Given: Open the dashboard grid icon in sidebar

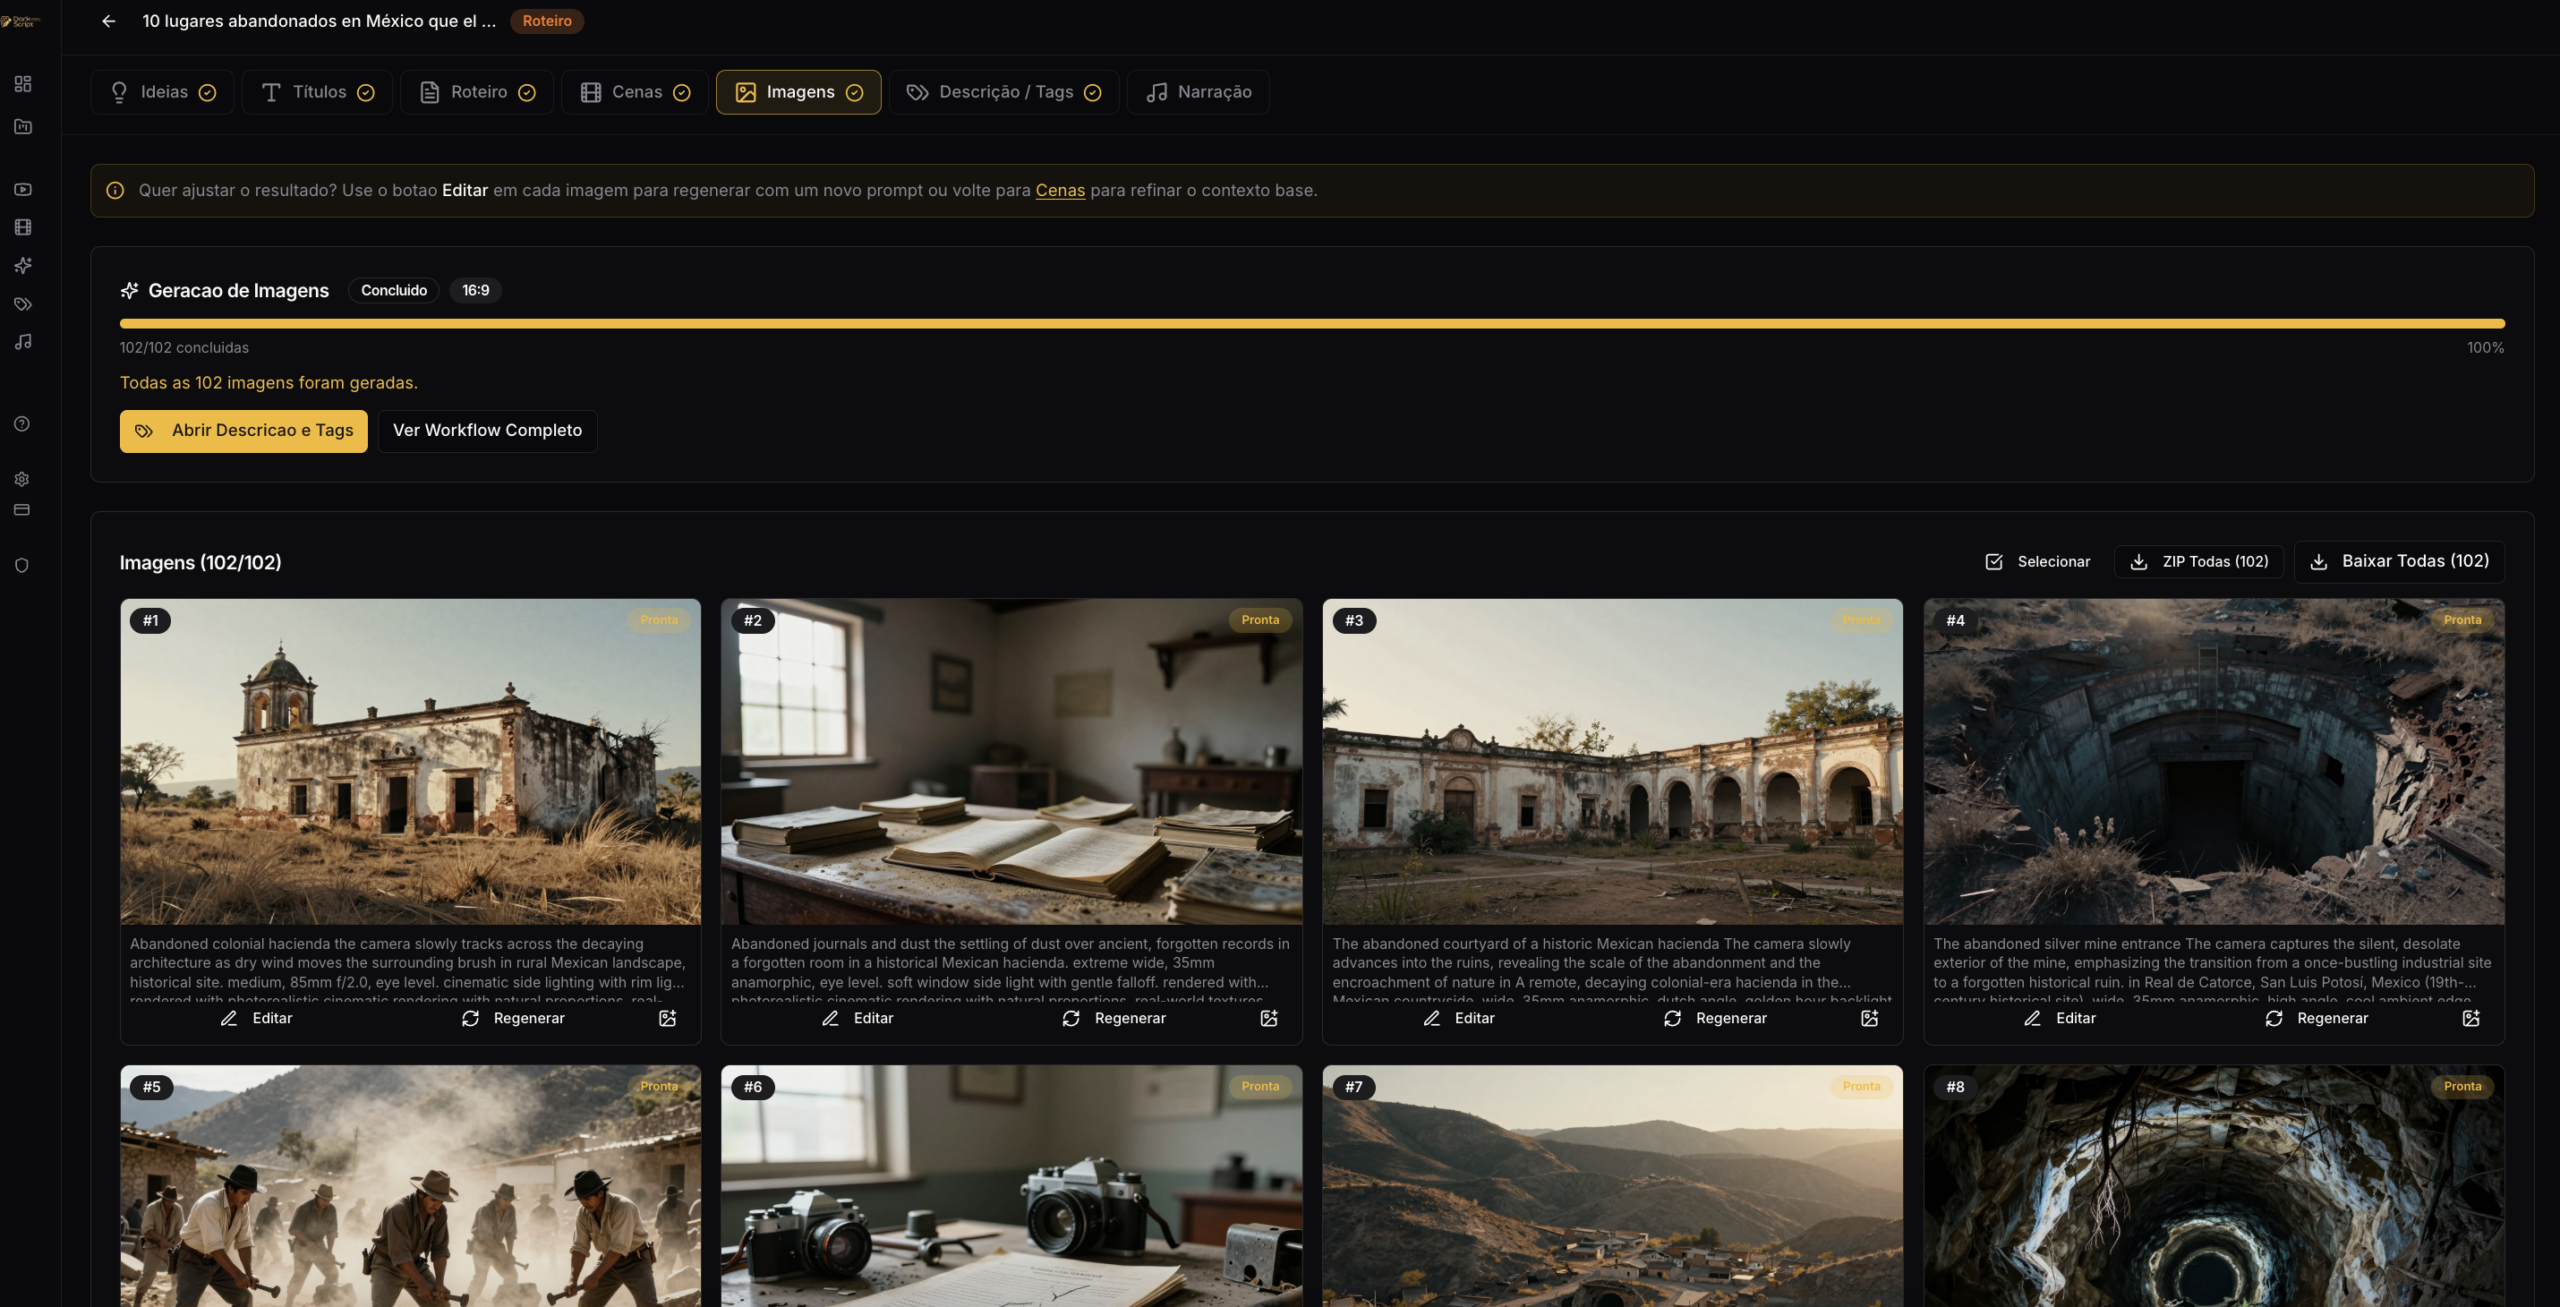Looking at the screenshot, I should [23, 84].
